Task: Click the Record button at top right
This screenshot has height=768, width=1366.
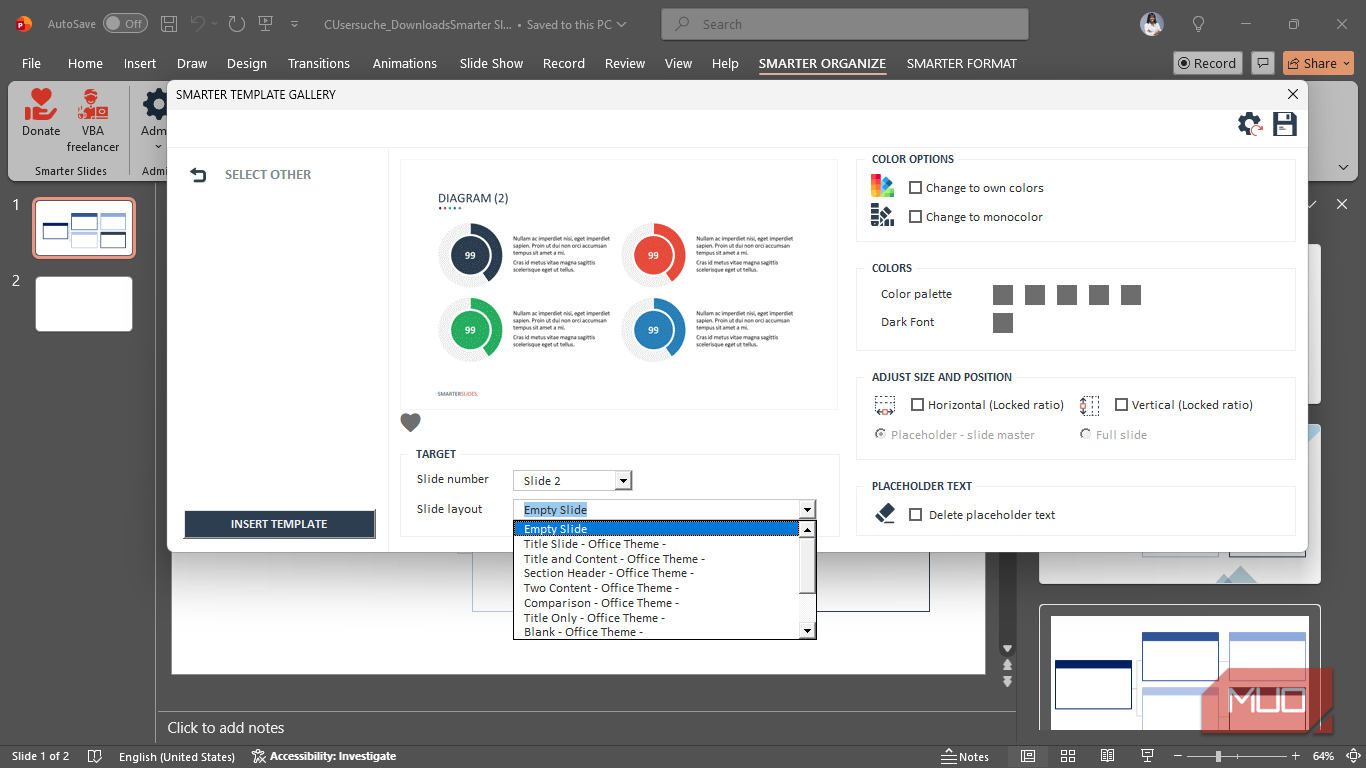Action: click(x=1208, y=63)
